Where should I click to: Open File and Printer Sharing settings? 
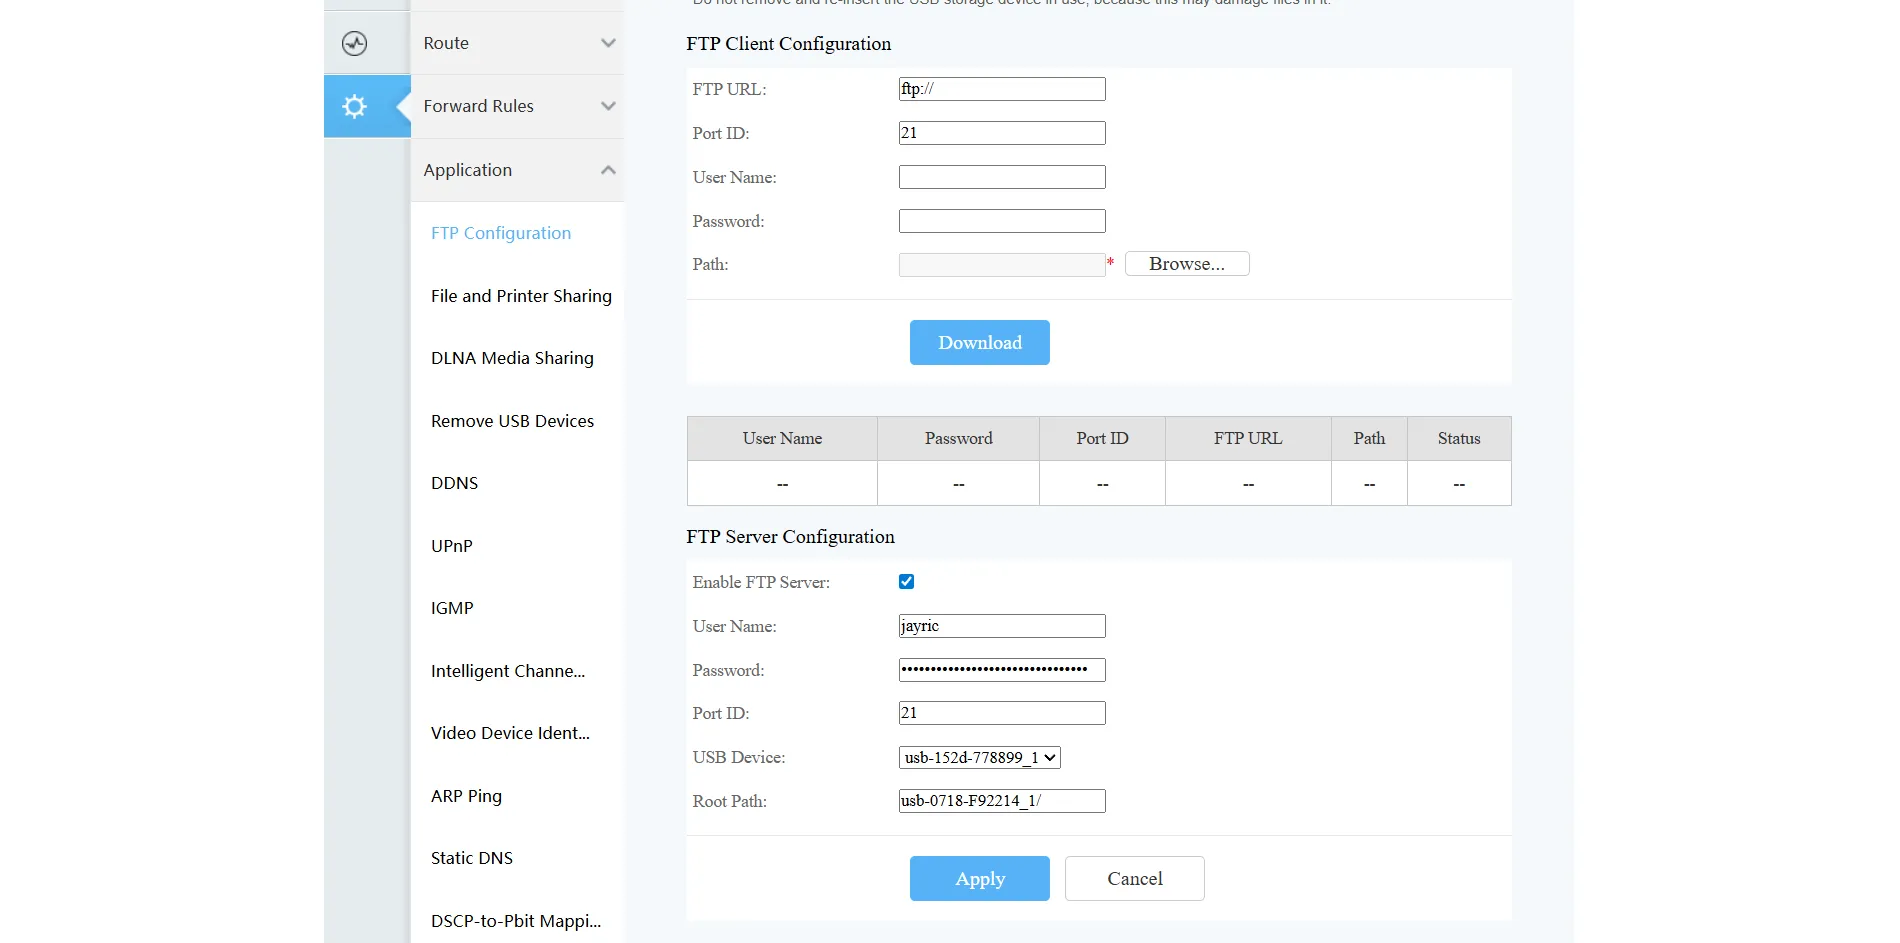(521, 296)
